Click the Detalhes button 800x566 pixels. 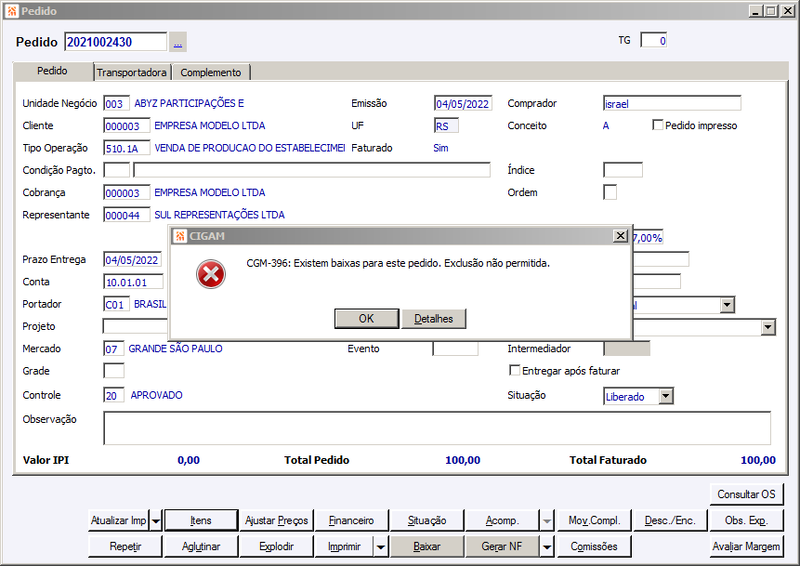tap(434, 318)
